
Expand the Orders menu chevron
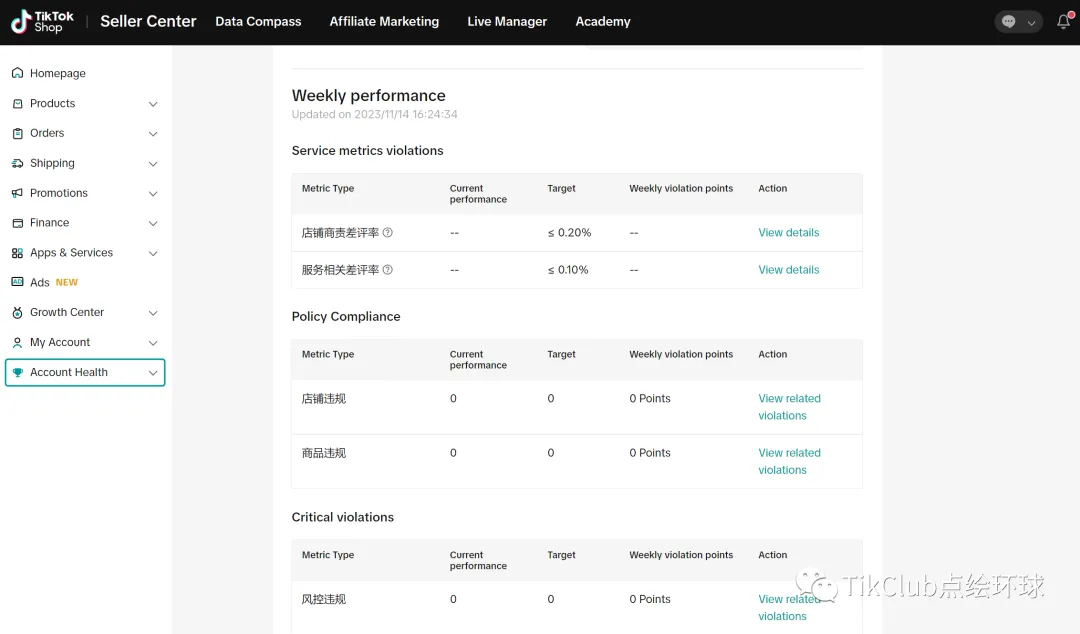click(153, 134)
